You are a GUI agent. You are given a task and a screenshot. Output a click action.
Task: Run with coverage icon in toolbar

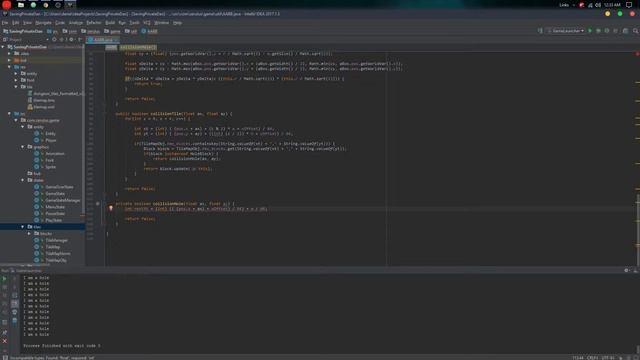point(607,31)
